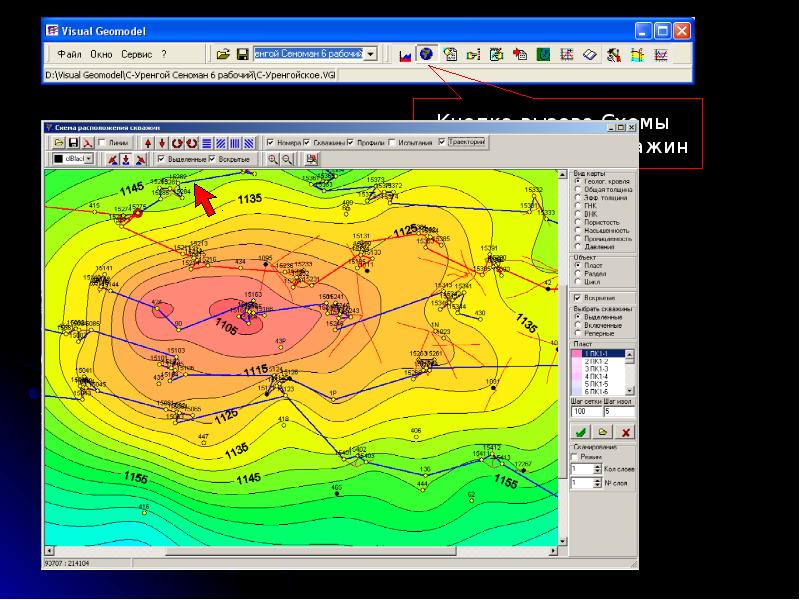Open the clBlack color dropdown
Screen dimensions: 800x600
click(x=88, y=159)
